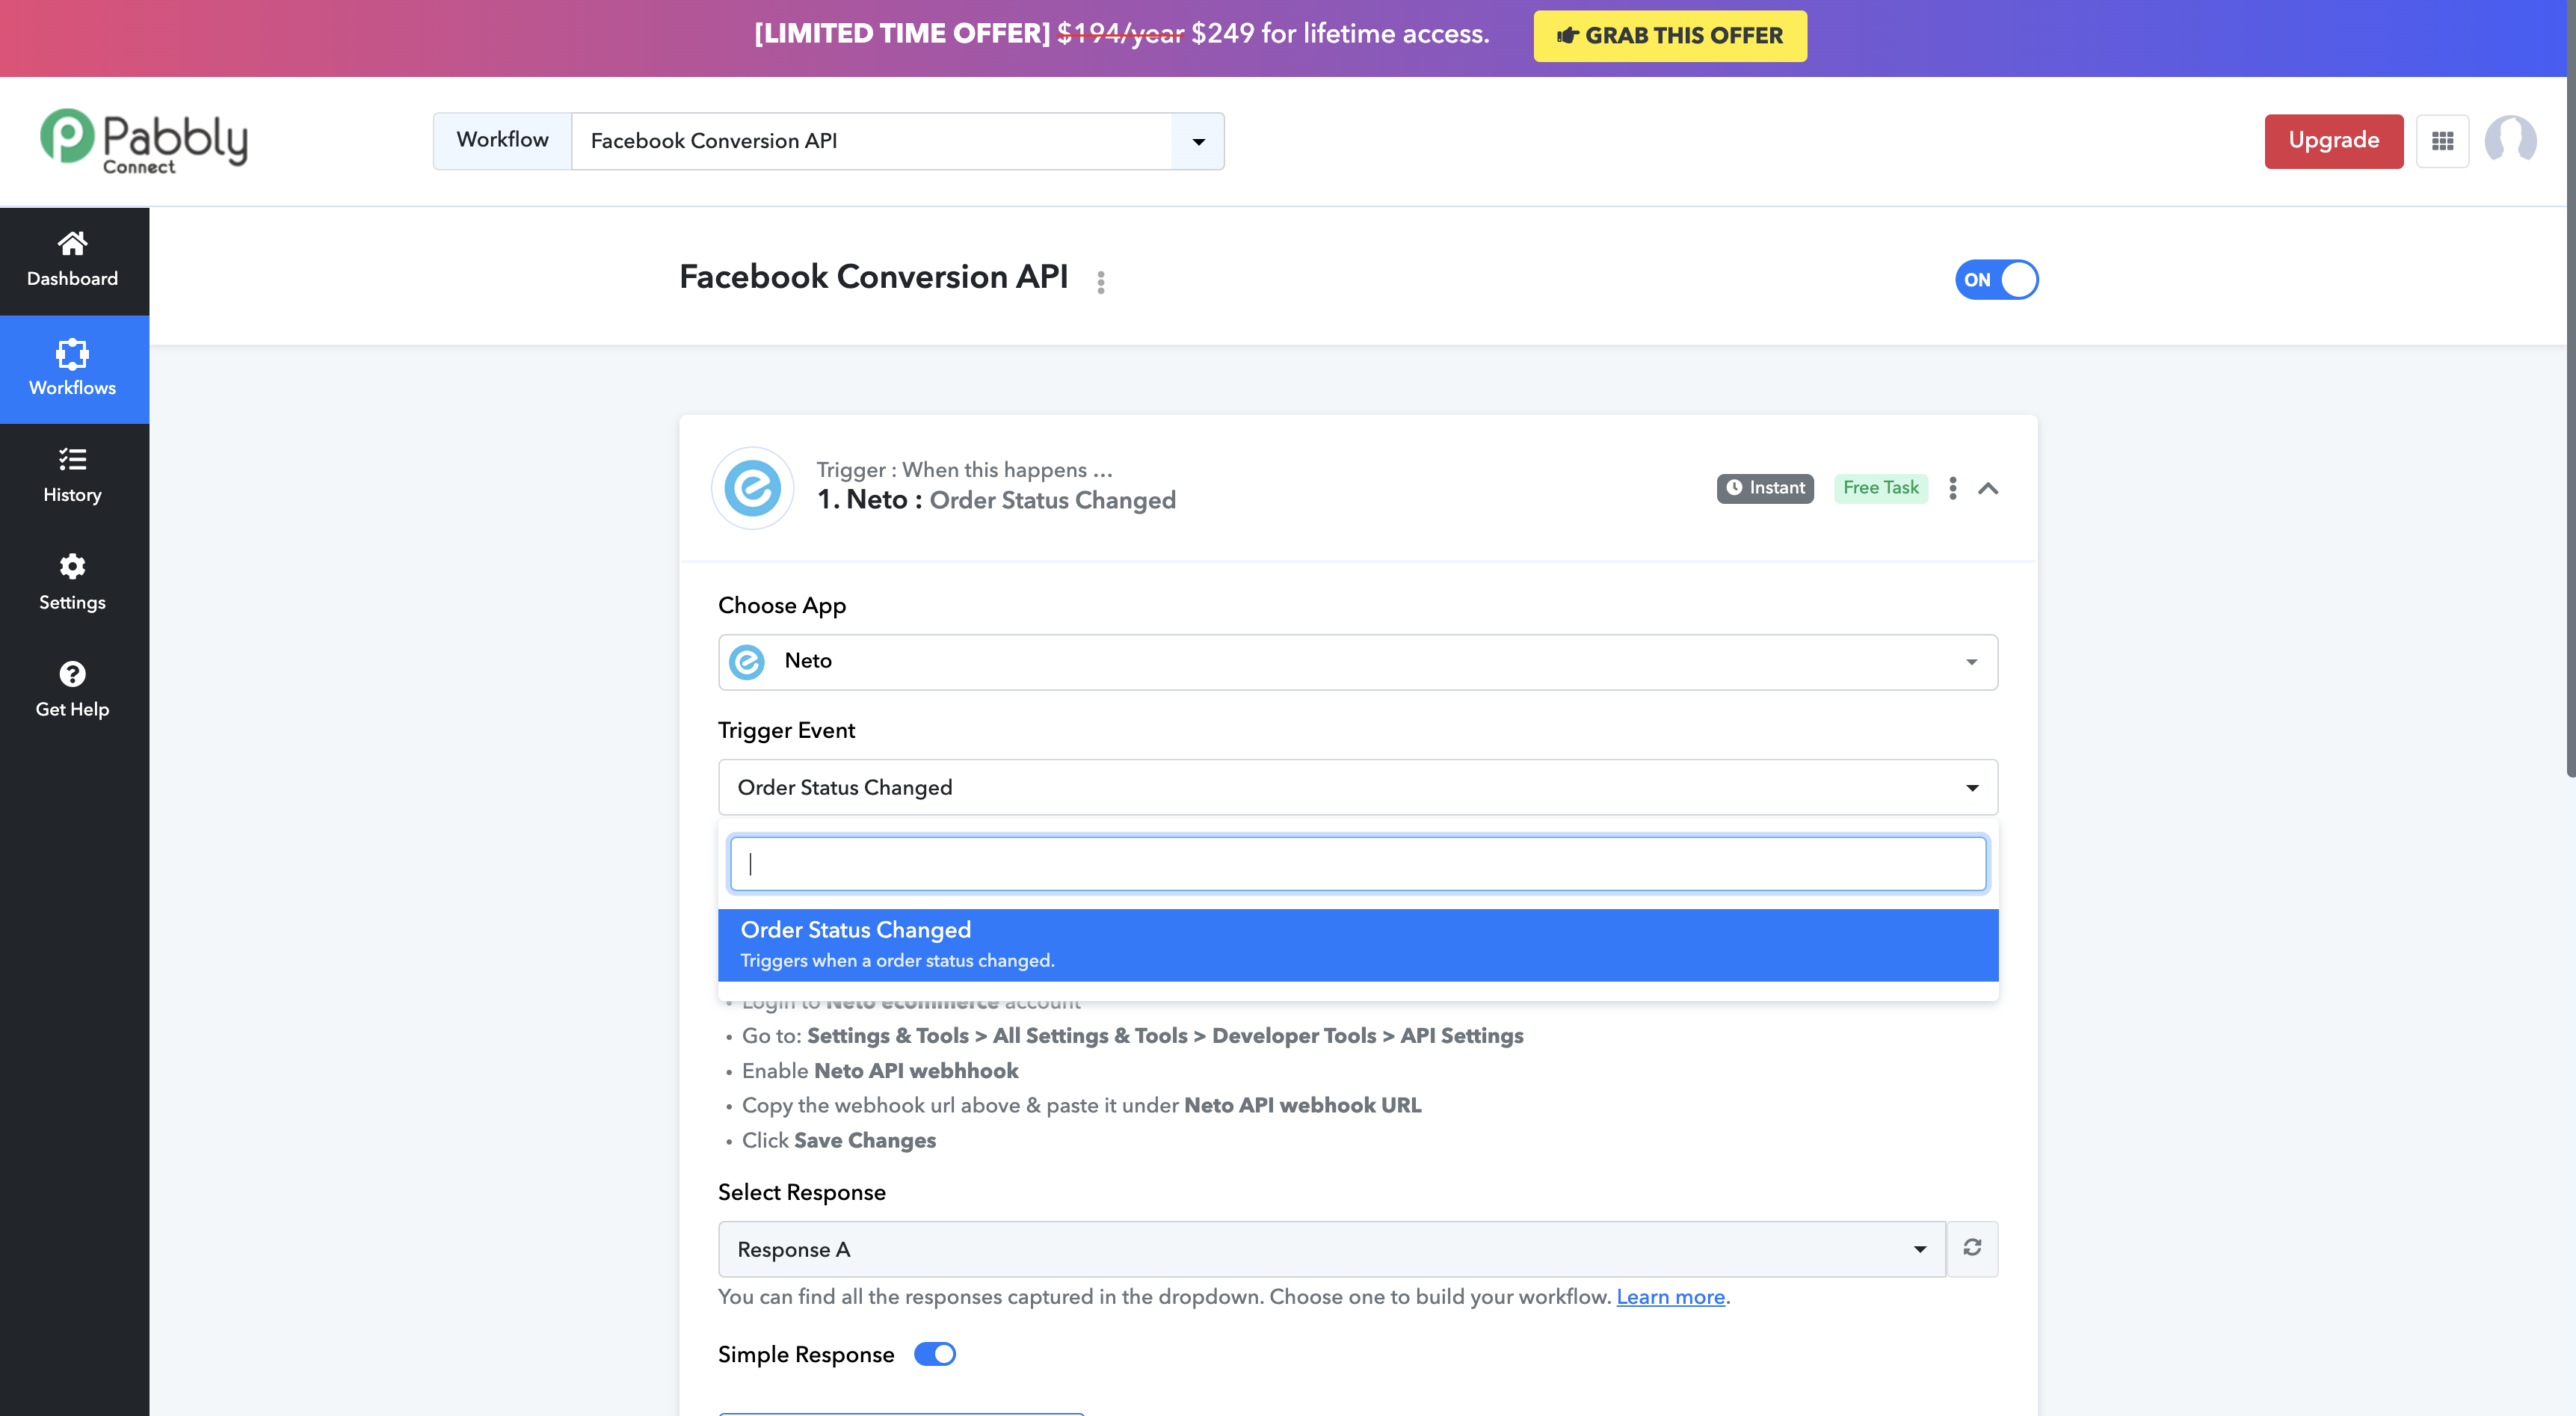Follow the Learn more link
Image resolution: width=2576 pixels, height=1416 pixels.
[1670, 1296]
